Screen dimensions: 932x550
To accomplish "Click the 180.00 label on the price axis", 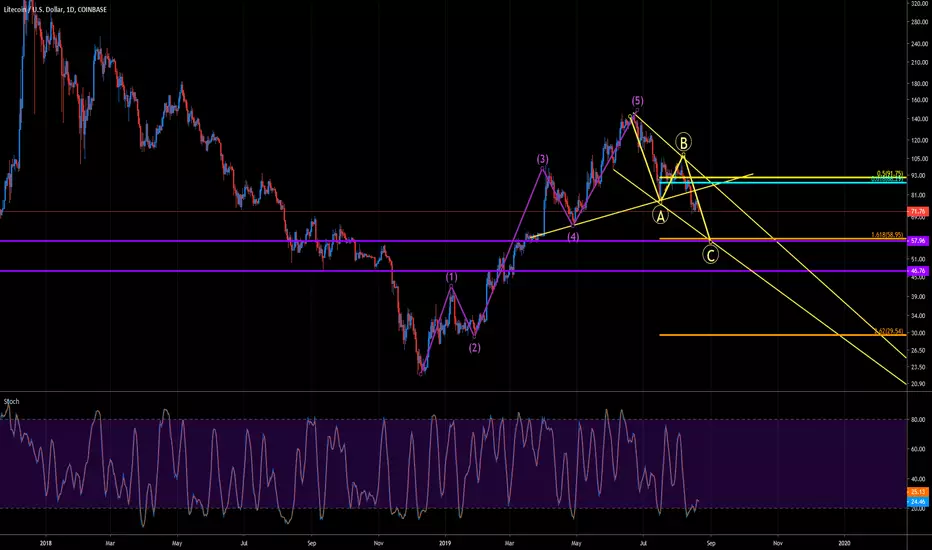I will [919, 84].
